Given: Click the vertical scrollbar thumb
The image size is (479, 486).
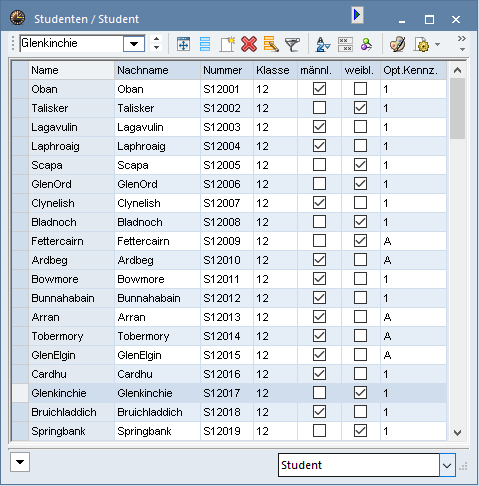Looking at the screenshot, I should [x=457, y=108].
